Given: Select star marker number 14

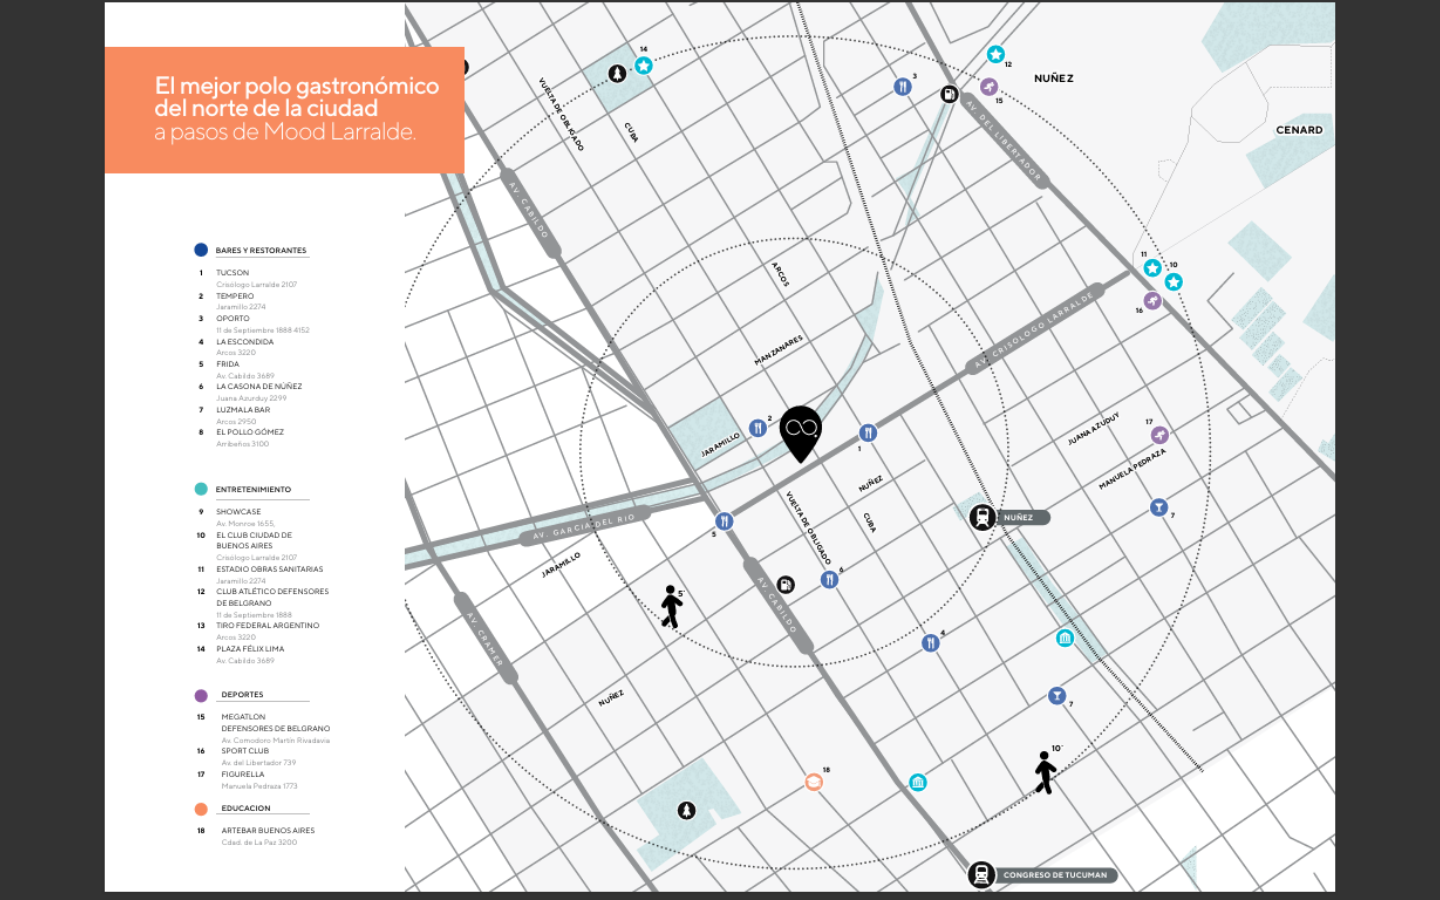Looking at the screenshot, I should [644, 66].
